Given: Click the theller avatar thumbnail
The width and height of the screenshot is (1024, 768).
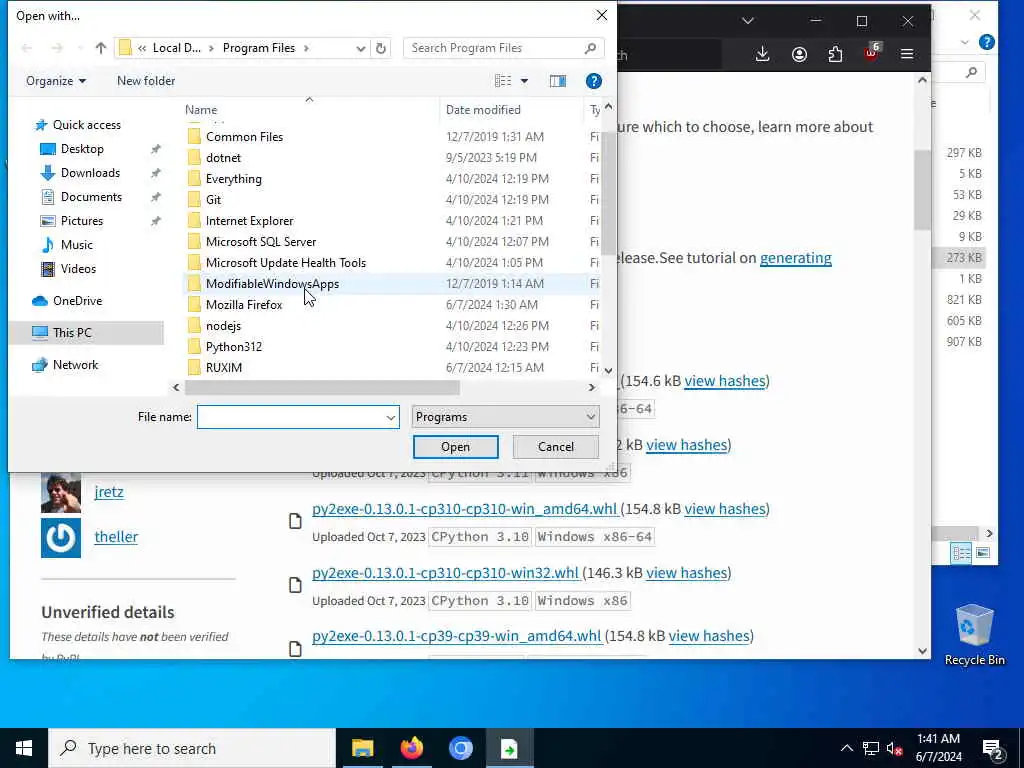Looking at the screenshot, I should (x=61, y=538).
